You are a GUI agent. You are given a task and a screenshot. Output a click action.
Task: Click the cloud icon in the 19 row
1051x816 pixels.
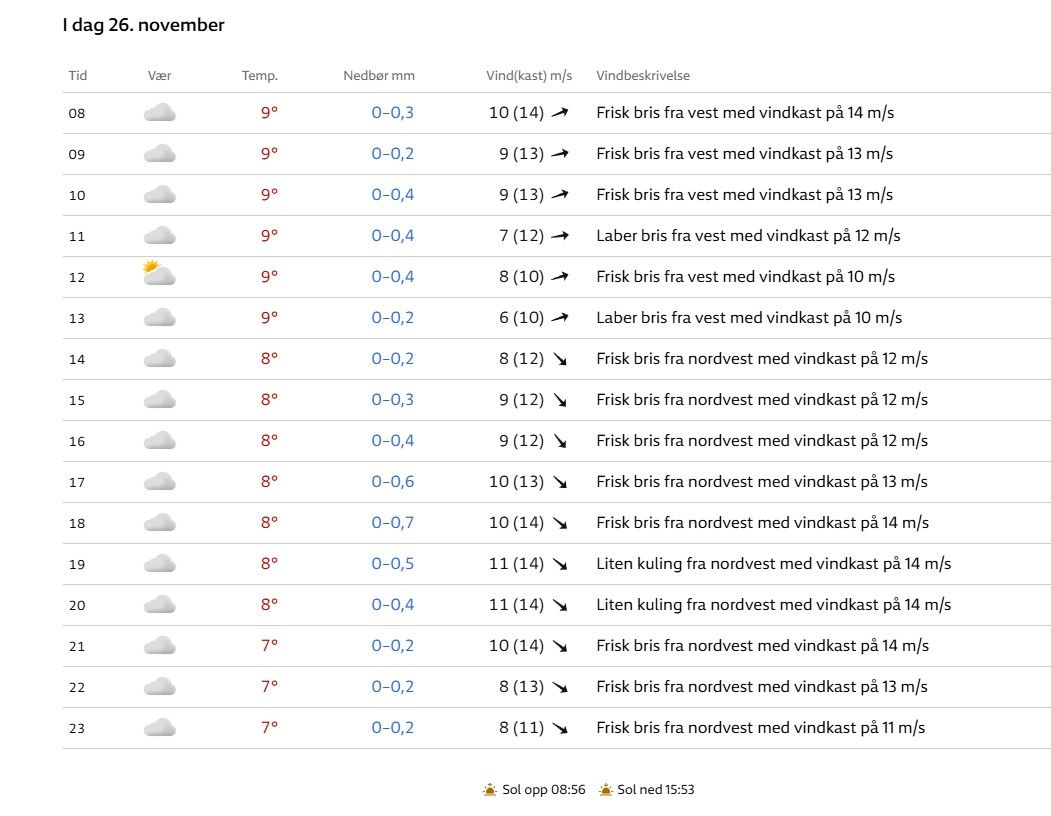point(160,564)
